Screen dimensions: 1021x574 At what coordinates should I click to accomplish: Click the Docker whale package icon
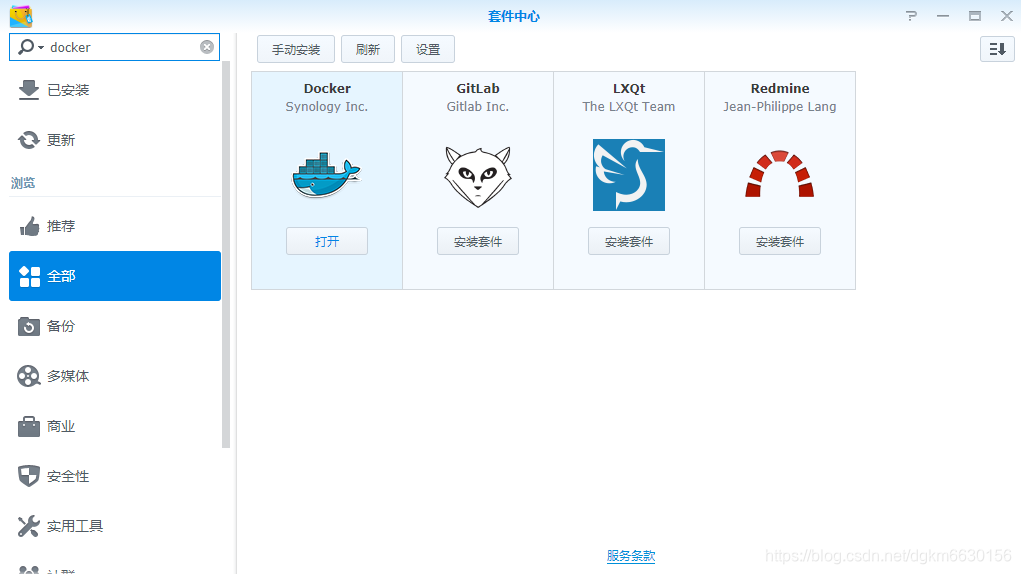click(326, 175)
